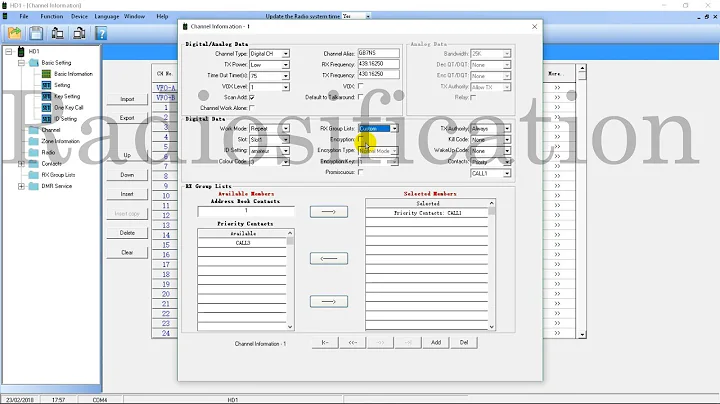Viewport: 720px width, 404px height.
Task: Select VFO-A row in channel list
Action: point(166,88)
